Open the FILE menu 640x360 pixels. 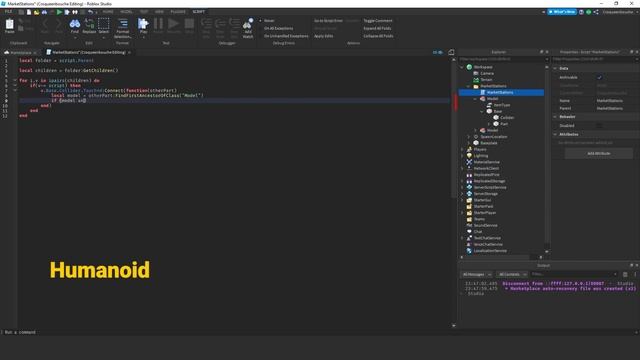pyautogui.click(x=8, y=12)
